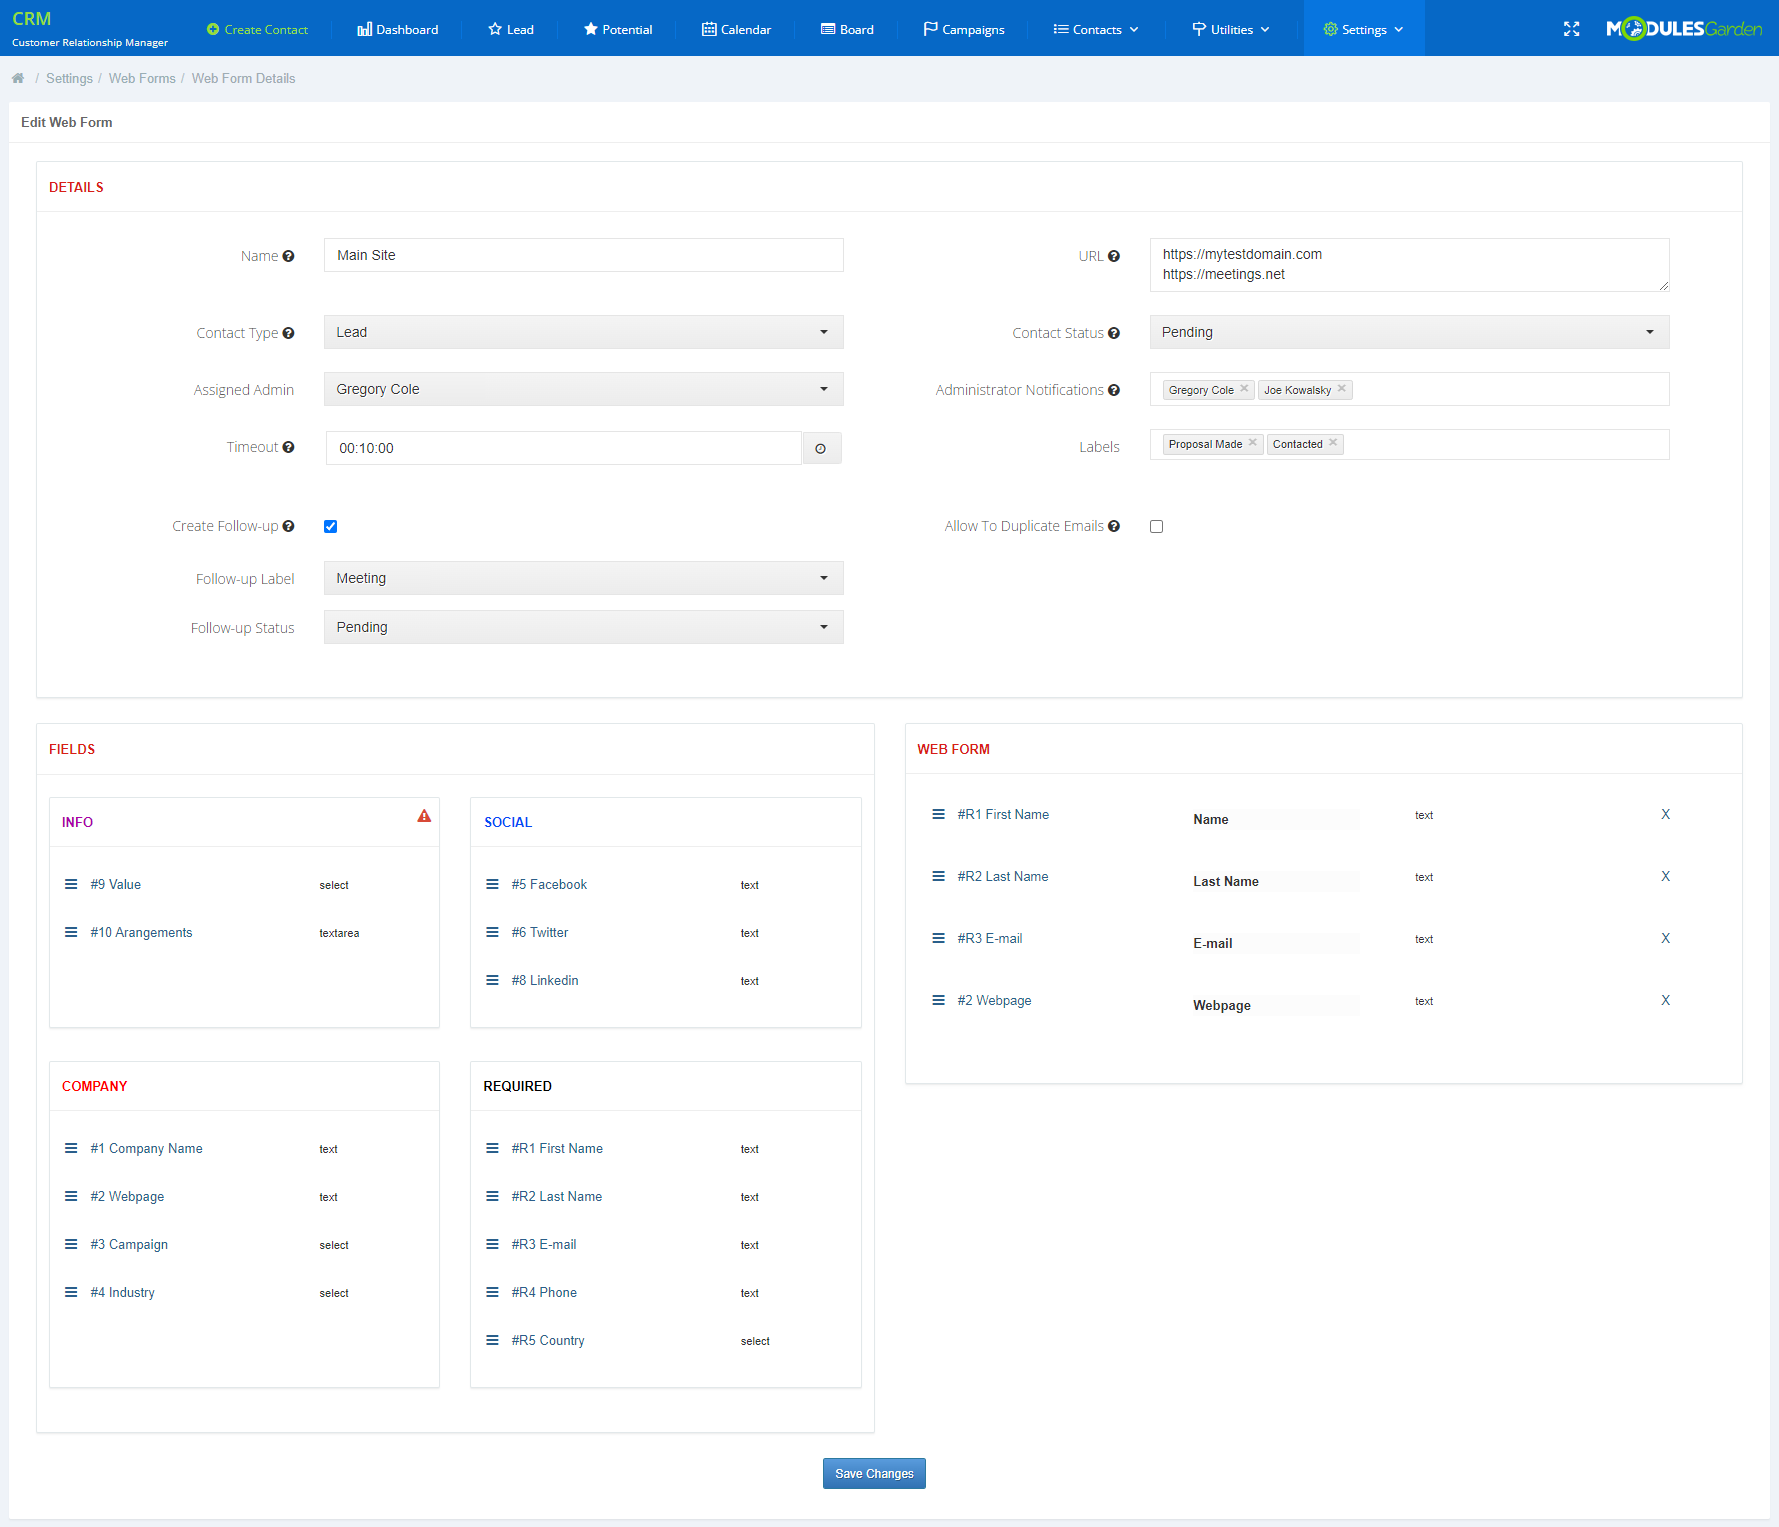Open the Calendar view
The width and height of the screenshot is (1779, 1527).
736,29
